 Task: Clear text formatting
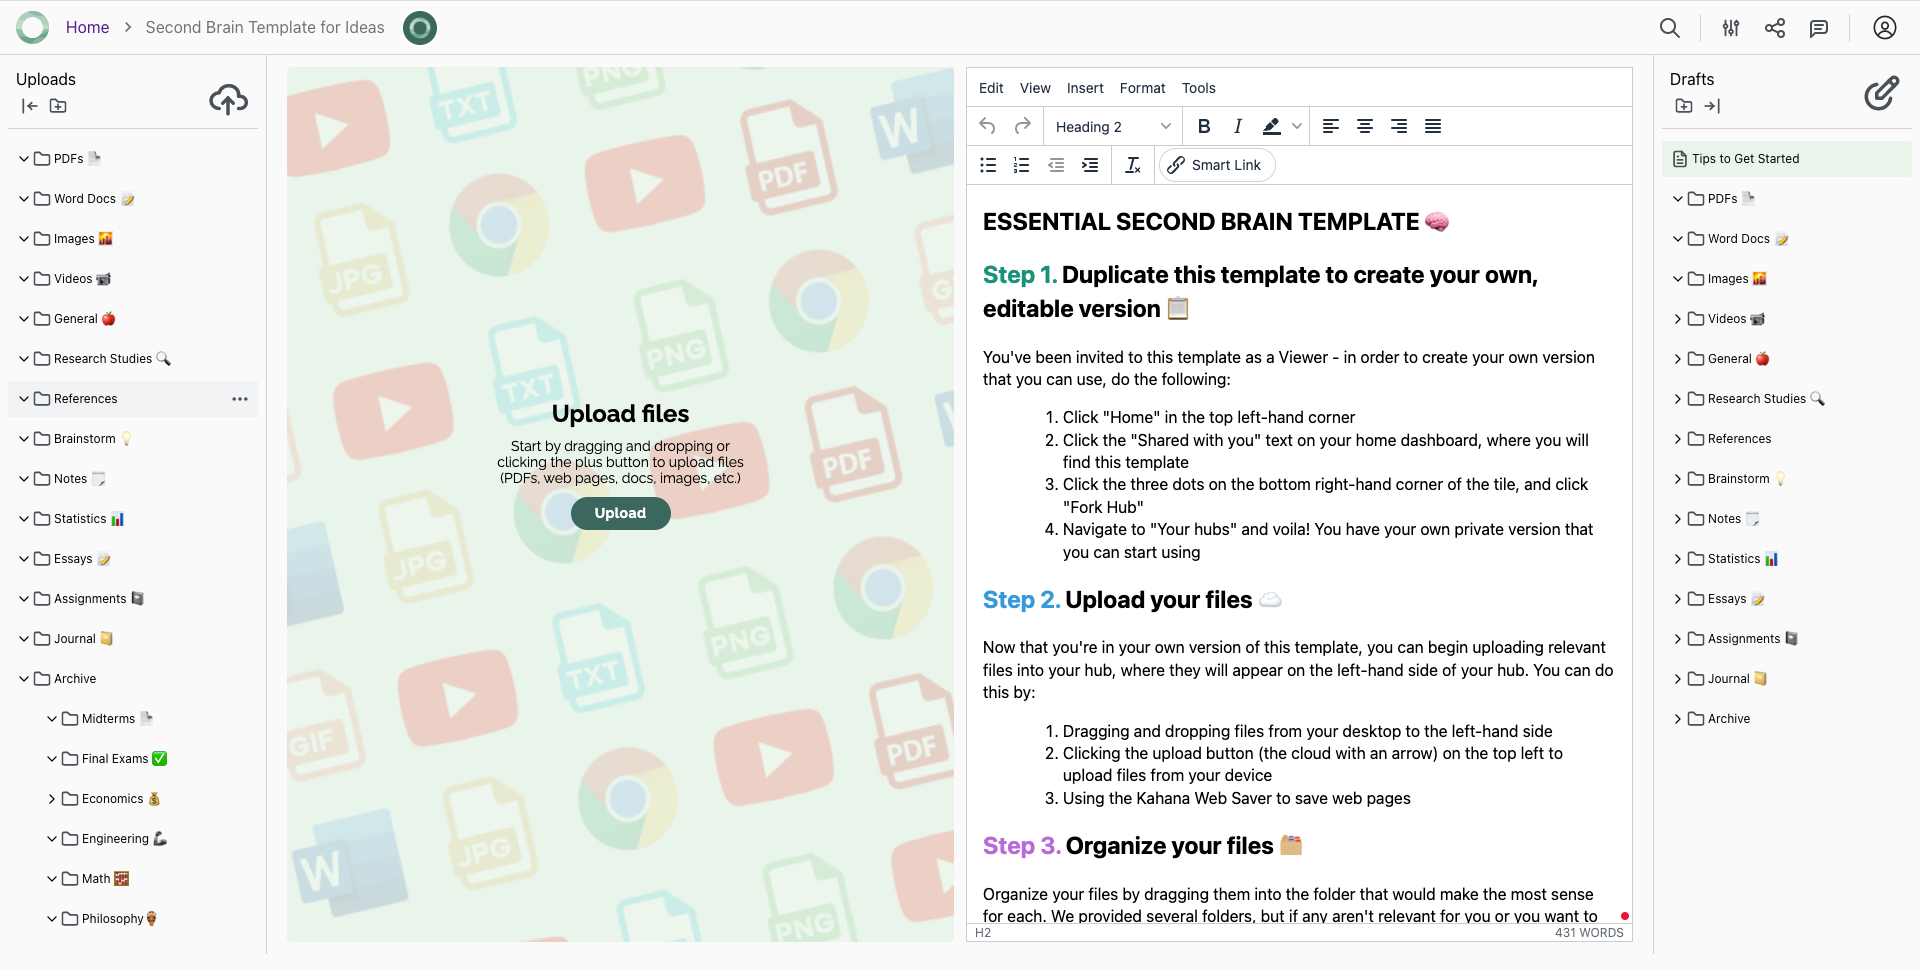[1133, 165]
